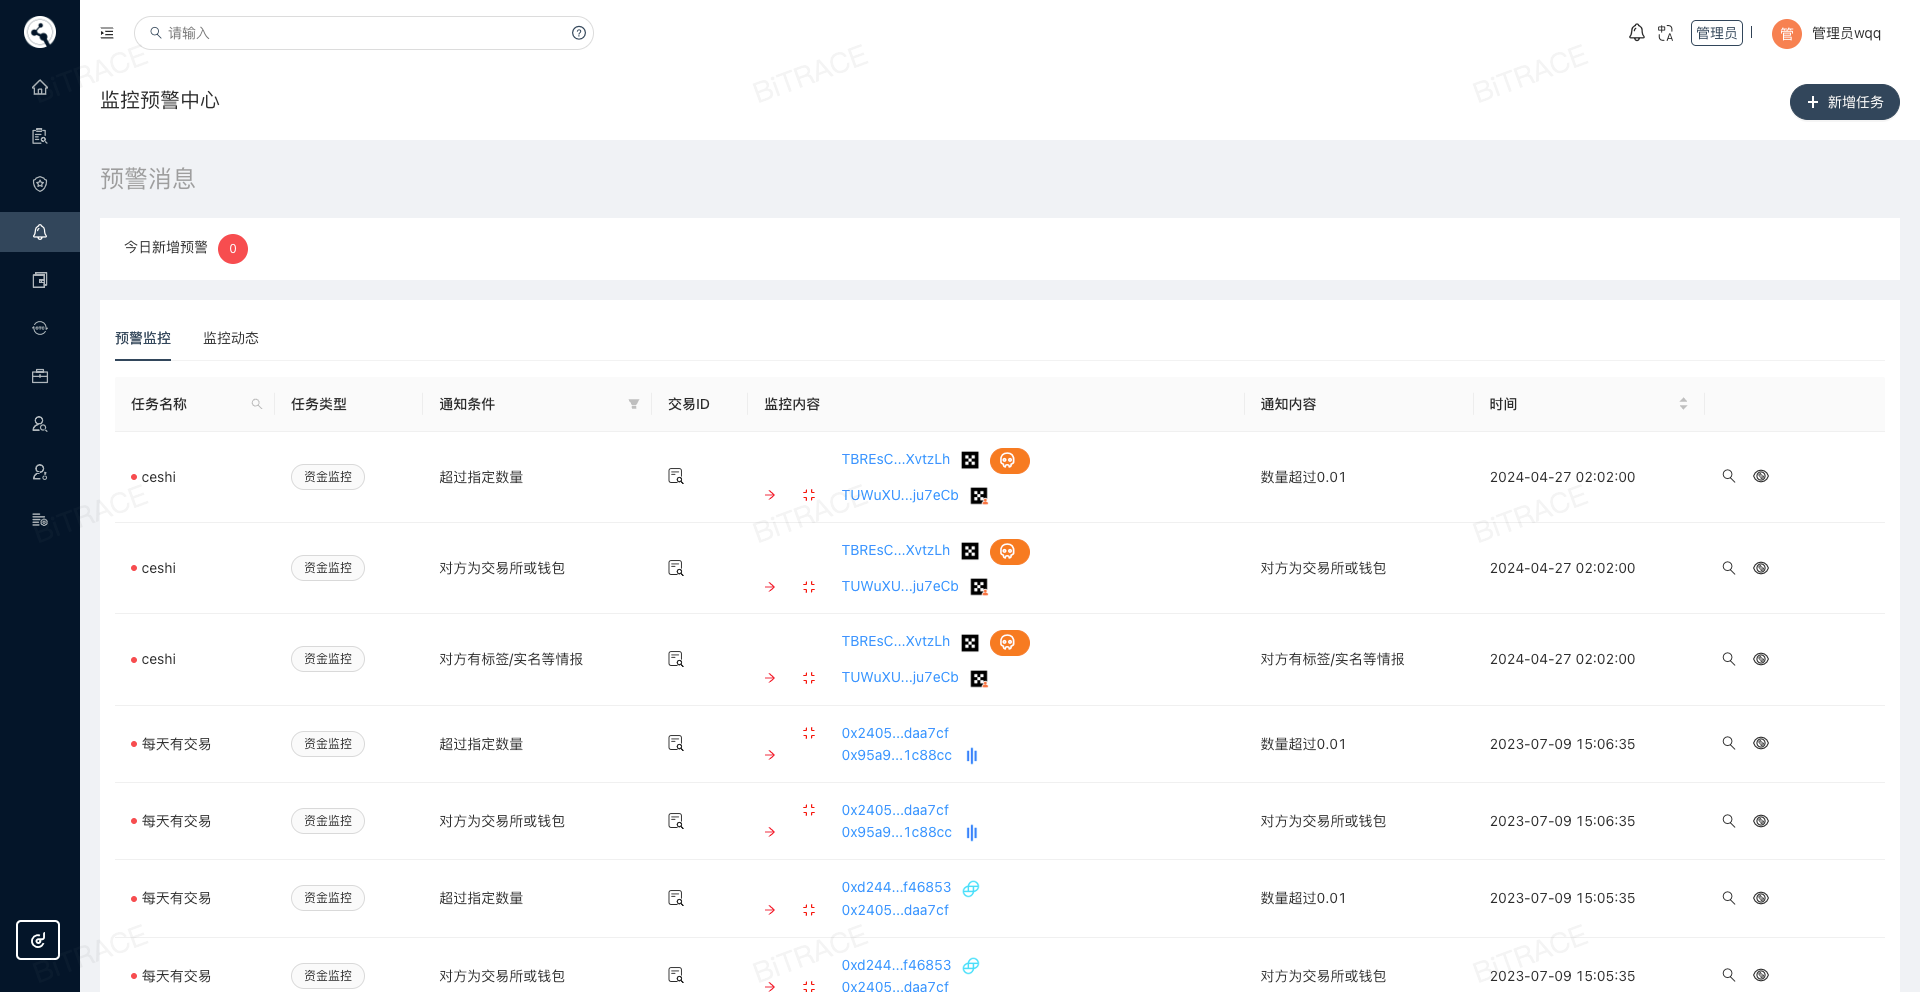Image resolution: width=1920 pixels, height=992 pixels.
Task: Switch language via translate icon
Action: pos(1665,33)
